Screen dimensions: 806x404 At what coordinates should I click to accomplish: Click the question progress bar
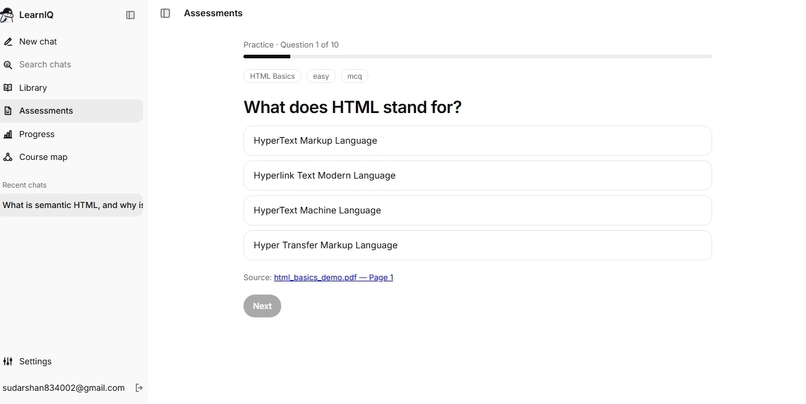[x=478, y=57]
